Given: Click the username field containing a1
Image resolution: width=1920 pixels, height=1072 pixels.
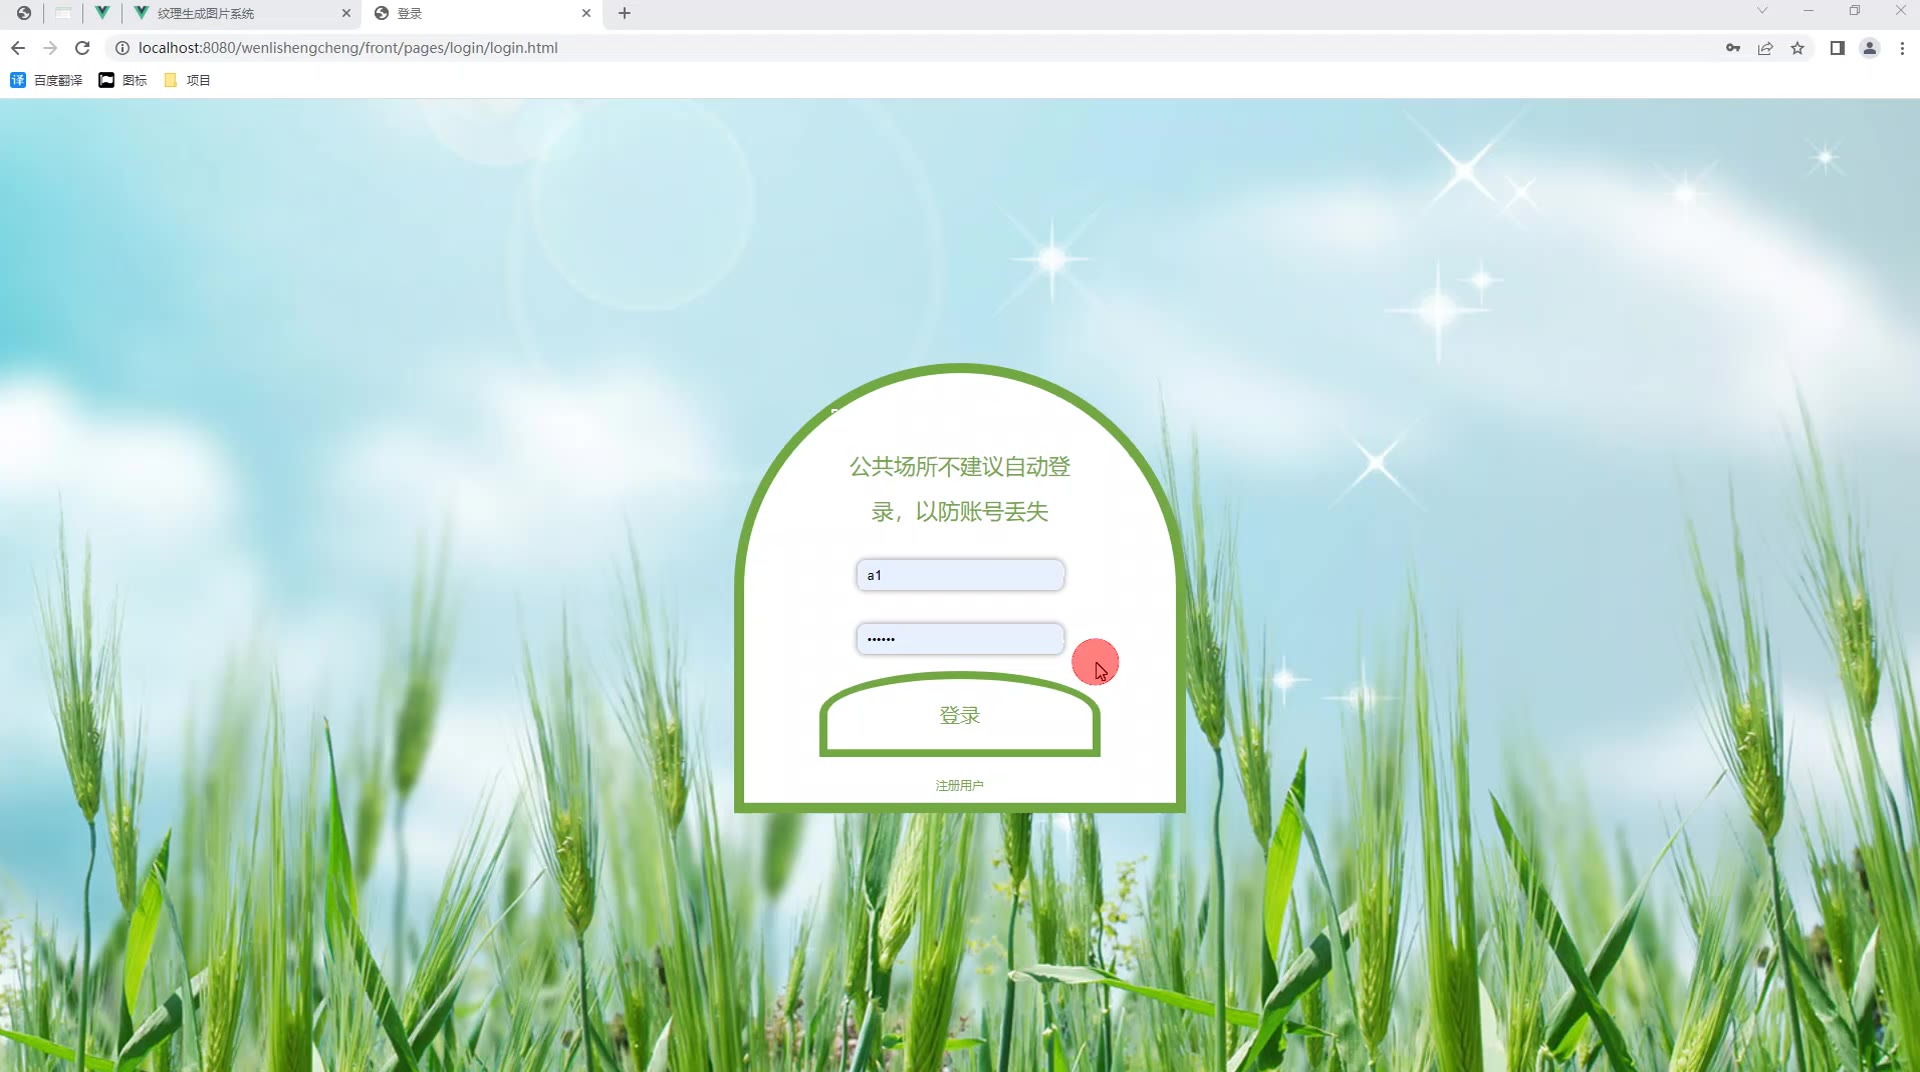Looking at the screenshot, I should [960, 575].
